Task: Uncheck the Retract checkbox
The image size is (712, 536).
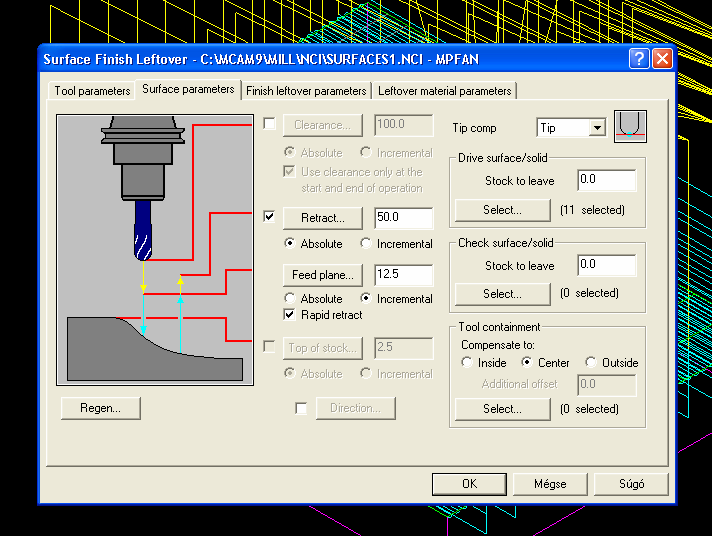Action: tap(269, 216)
